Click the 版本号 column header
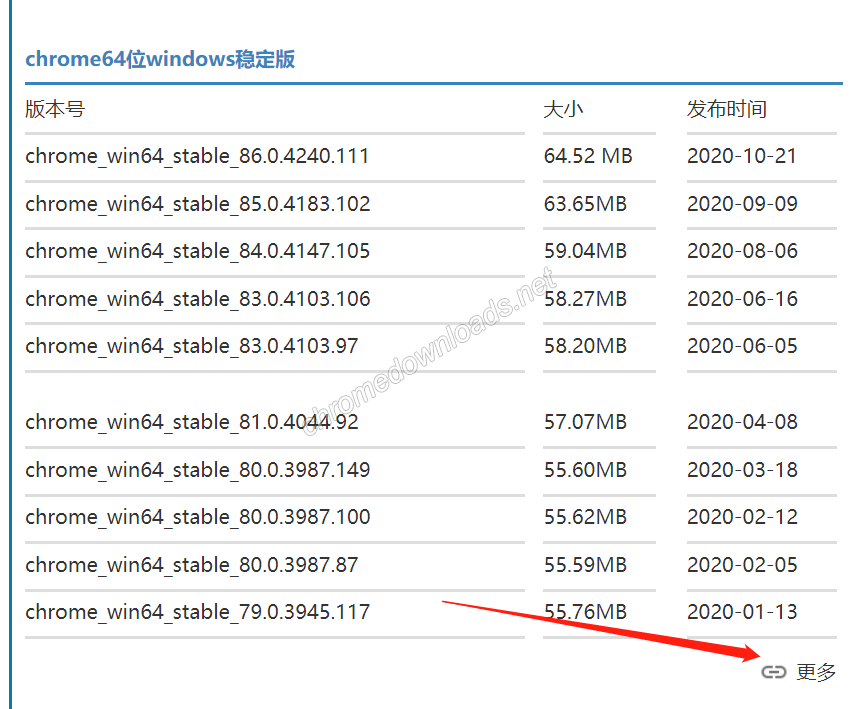 pyautogui.click(x=56, y=109)
